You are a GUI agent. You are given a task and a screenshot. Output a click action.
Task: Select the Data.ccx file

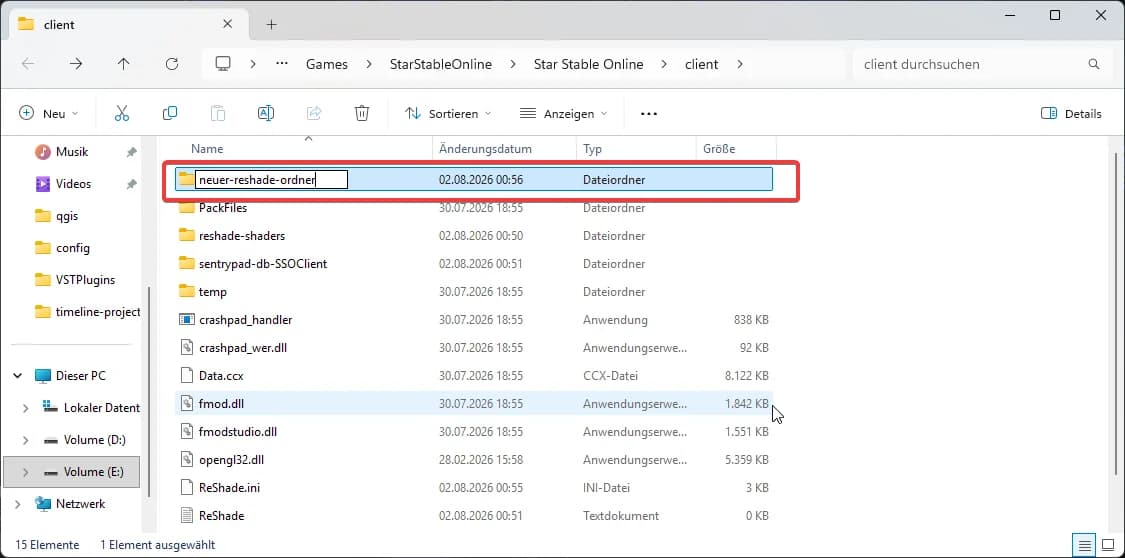click(x=474, y=376)
